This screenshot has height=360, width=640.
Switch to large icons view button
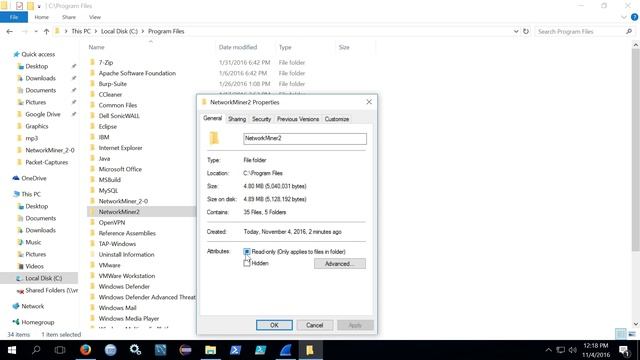click(632, 334)
